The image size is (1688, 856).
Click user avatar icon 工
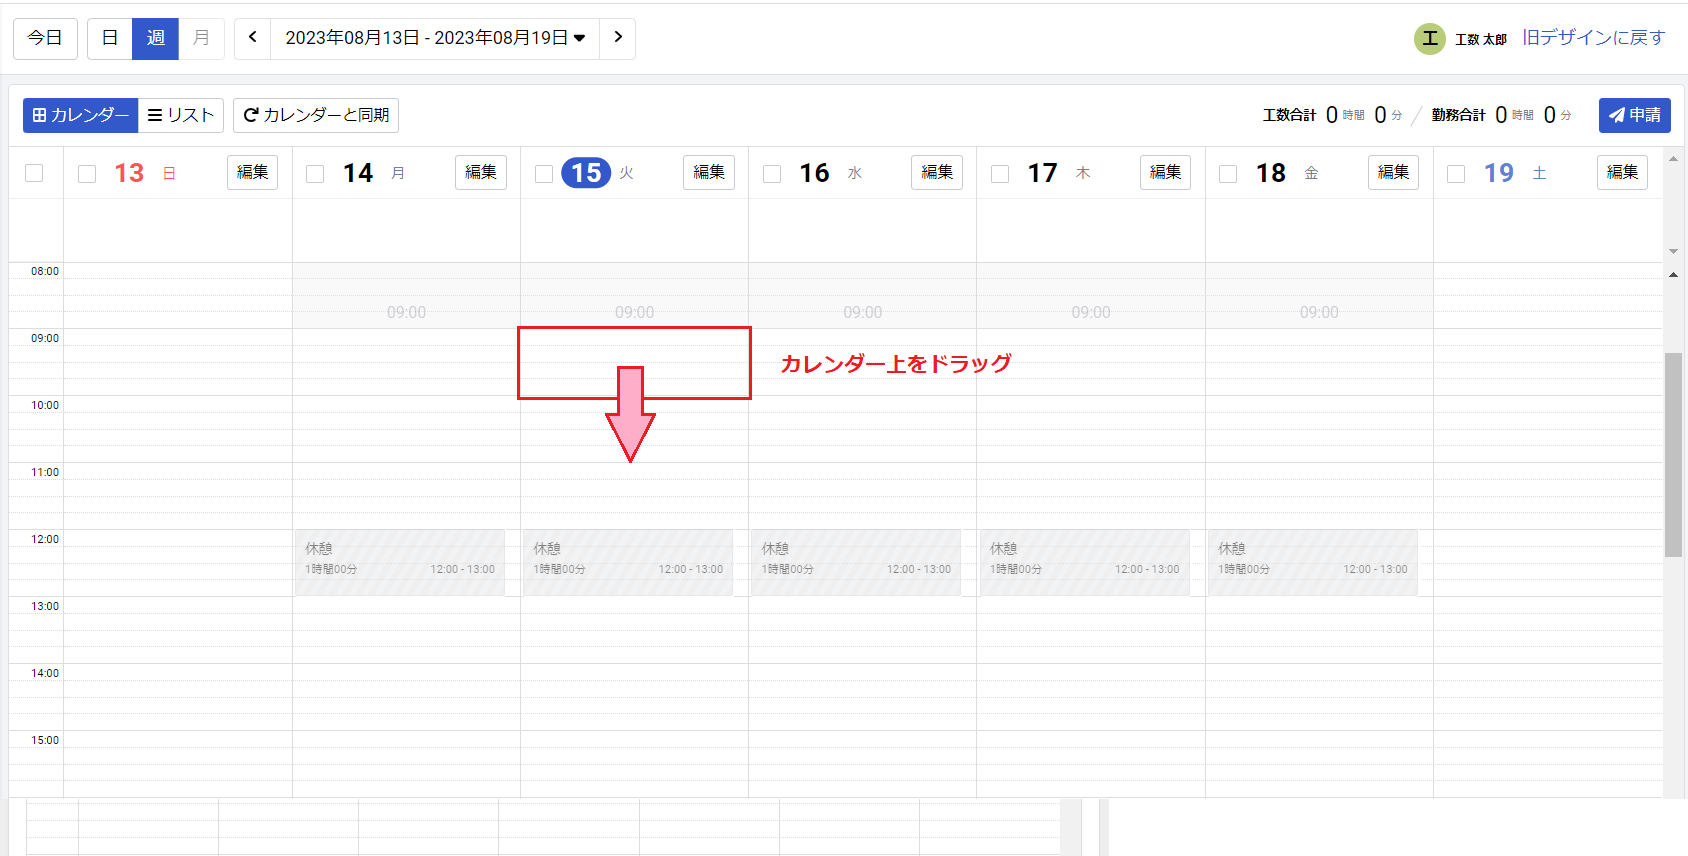point(1429,39)
